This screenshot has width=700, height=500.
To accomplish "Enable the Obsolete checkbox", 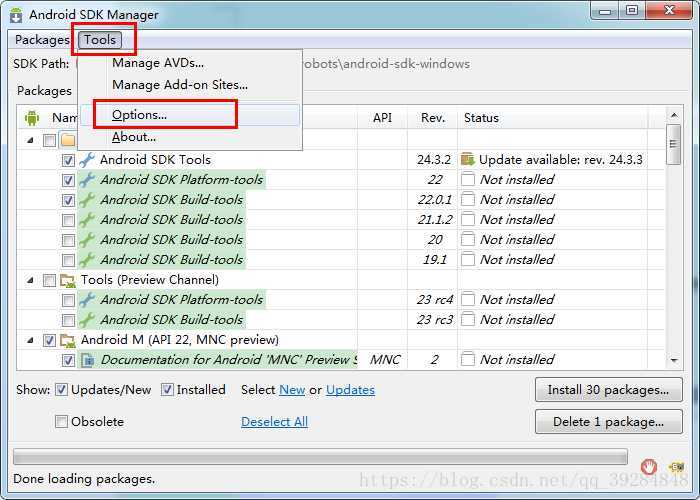I will (61, 421).
